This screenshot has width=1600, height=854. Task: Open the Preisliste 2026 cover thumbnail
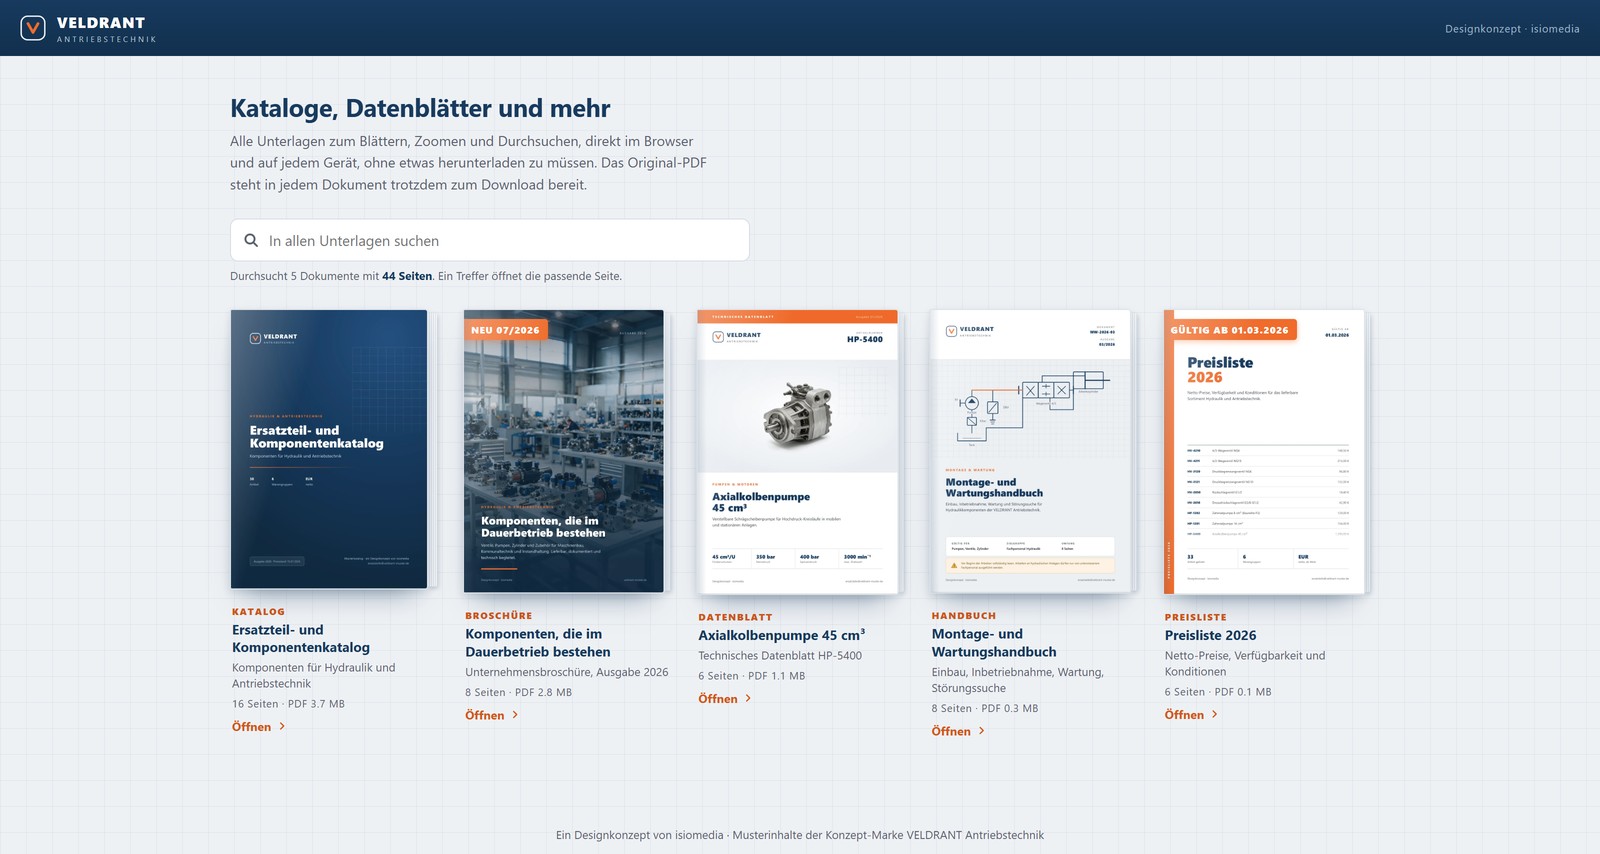[x=1264, y=452]
